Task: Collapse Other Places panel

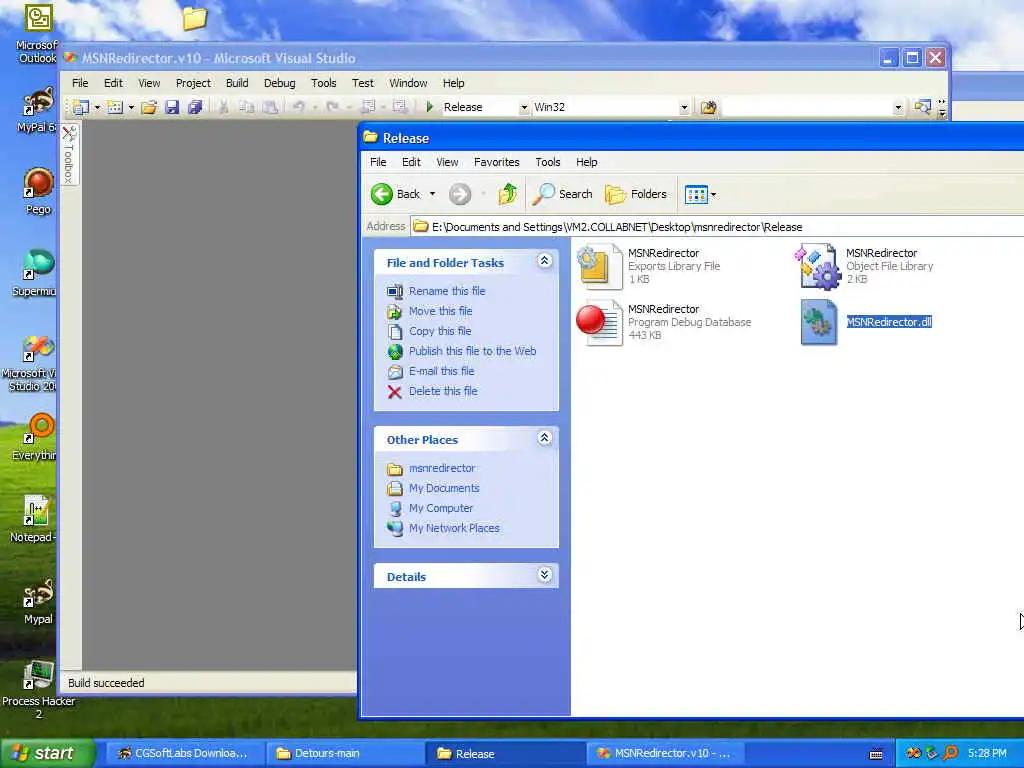Action: click(545, 438)
